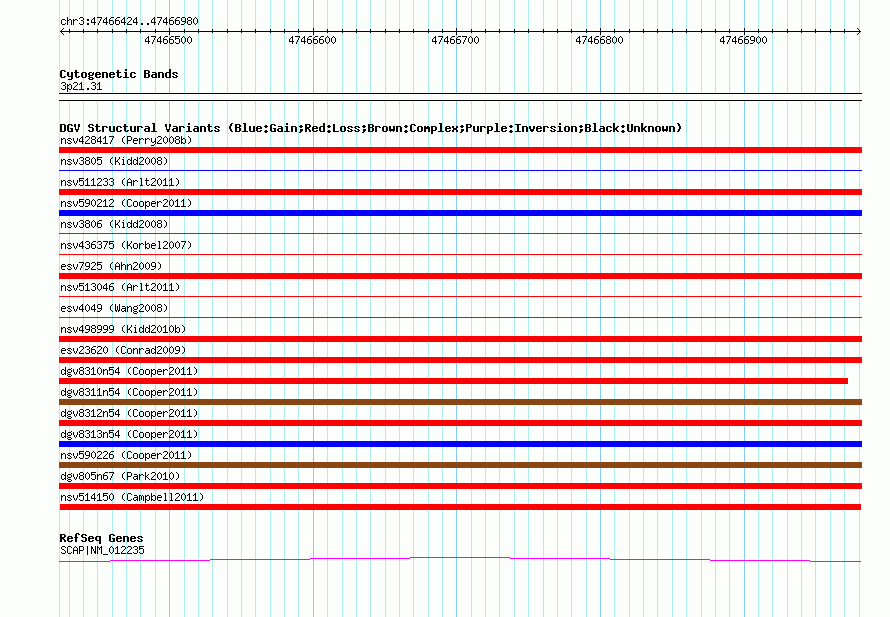Select the dgv8311n54 brown complex bar

[x=460, y=402]
